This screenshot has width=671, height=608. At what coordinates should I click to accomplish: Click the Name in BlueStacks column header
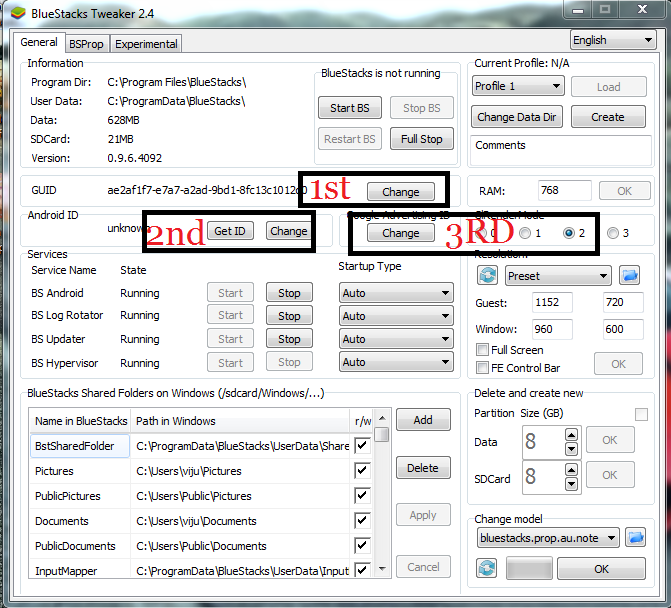click(x=80, y=421)
